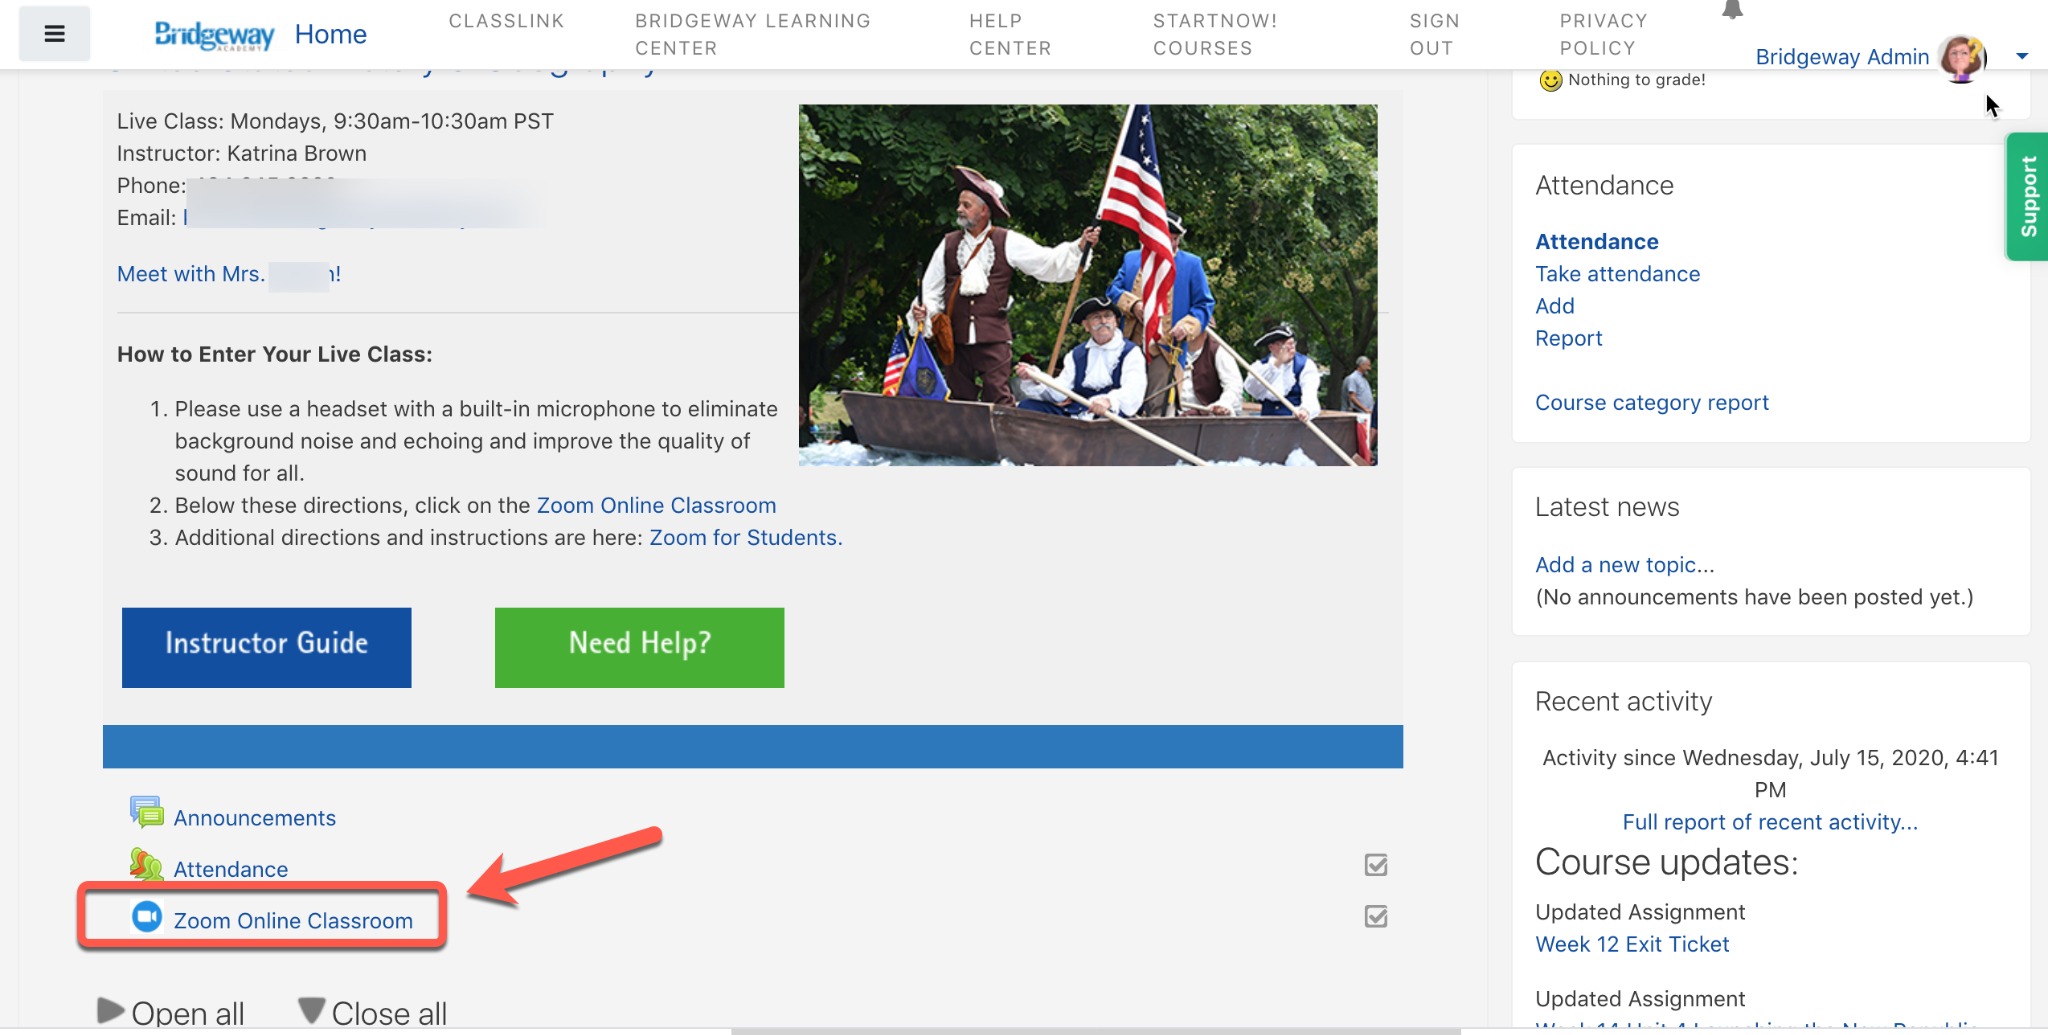Click Bridgeway Admin user name
2048x1035 pixels.
[x=1842, y=57]
